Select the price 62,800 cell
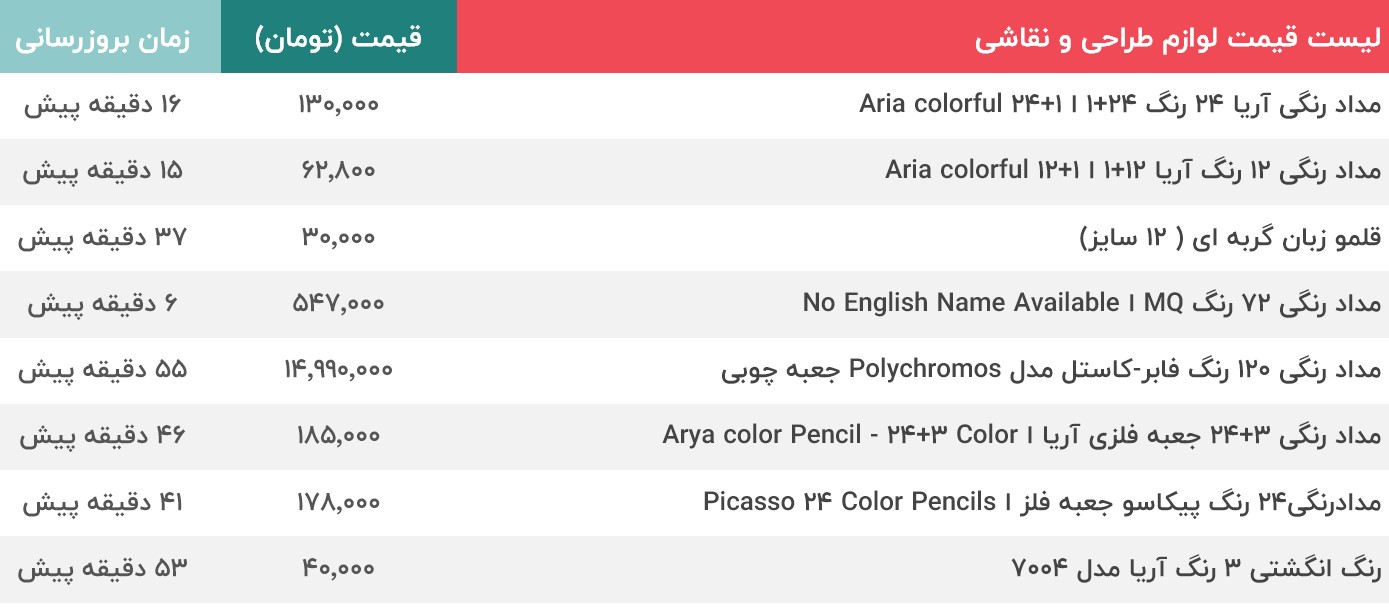1389x607 pixels. pyautogui.click(x=339, y=170)
